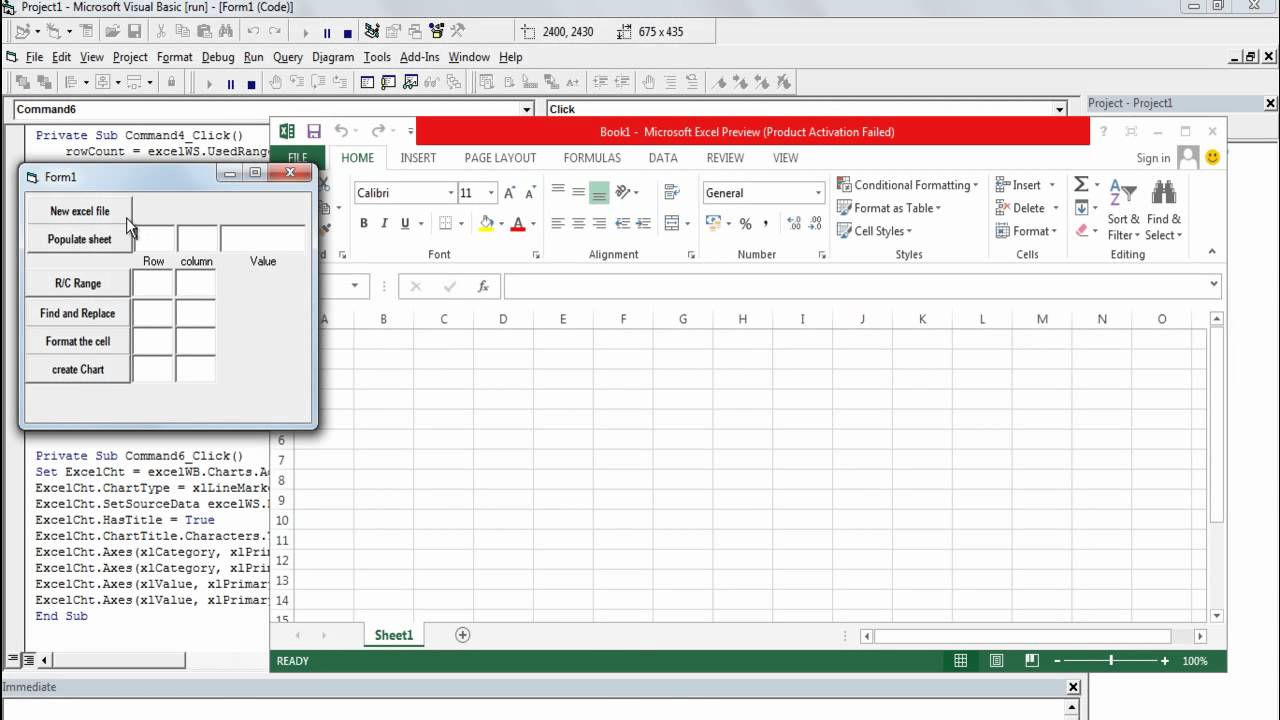The image size is (1280, 720).
Task: Click the Percent Style icon
Action: (745, 223)
